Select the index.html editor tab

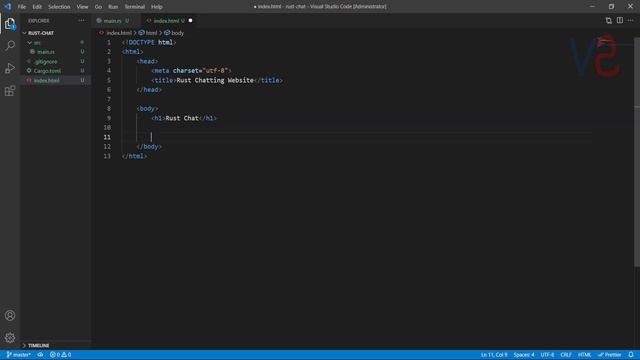tap(169, 20)
